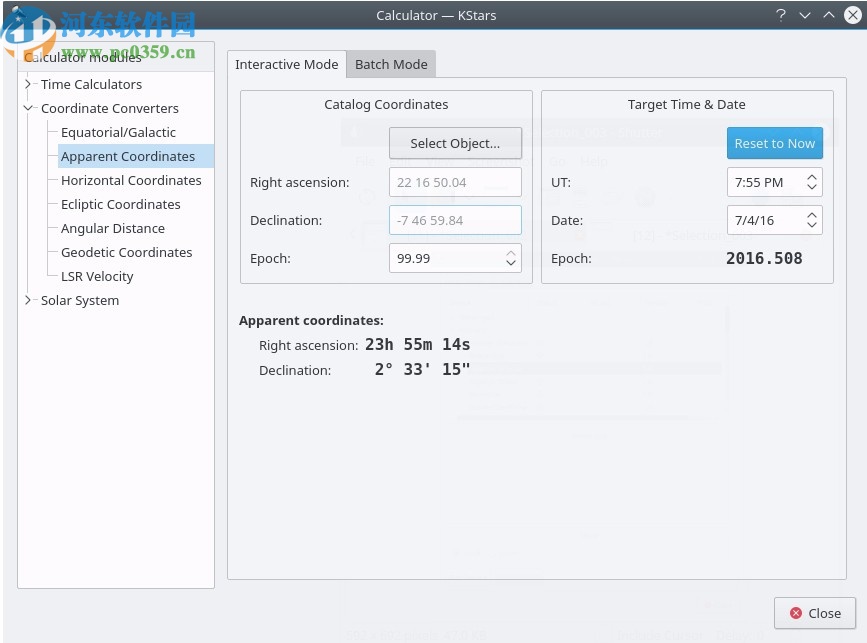This screenshot has height=643, width=867.
Task: Click the help question mark icon
Action: 781,15
